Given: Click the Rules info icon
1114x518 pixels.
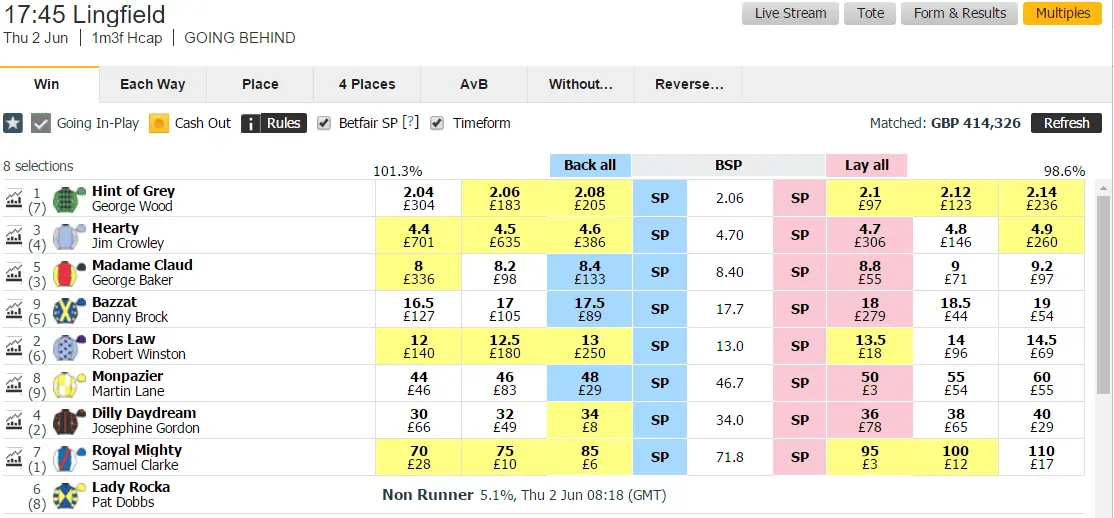Looking at the screenshot, I should tap(251, 123).
